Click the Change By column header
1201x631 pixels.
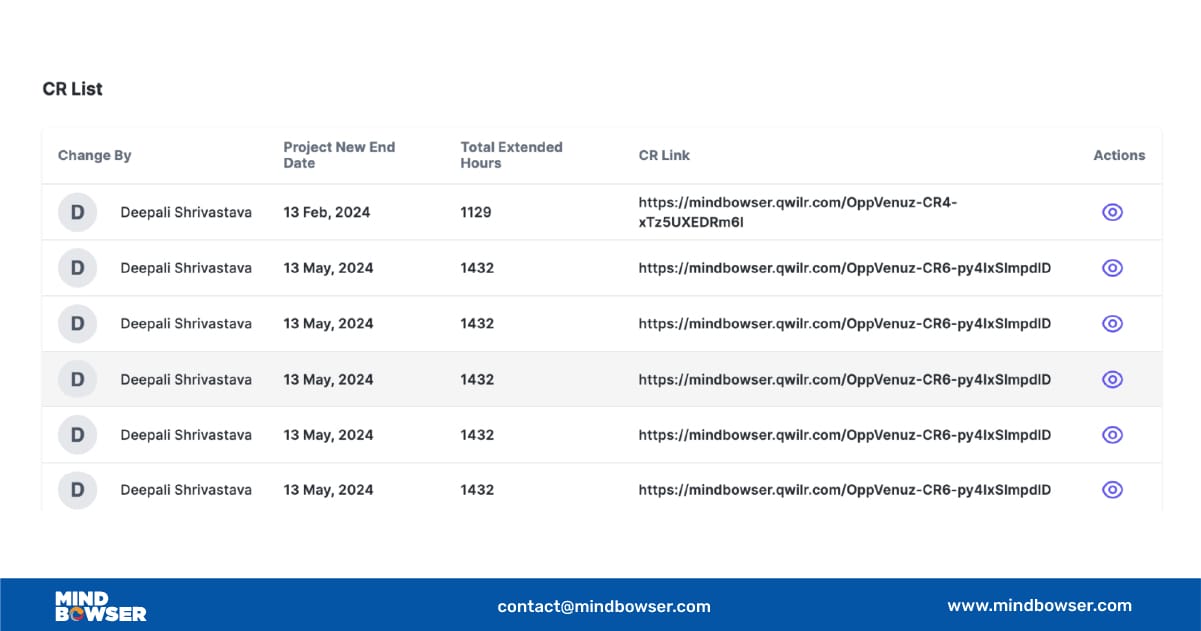click(95, 155)
